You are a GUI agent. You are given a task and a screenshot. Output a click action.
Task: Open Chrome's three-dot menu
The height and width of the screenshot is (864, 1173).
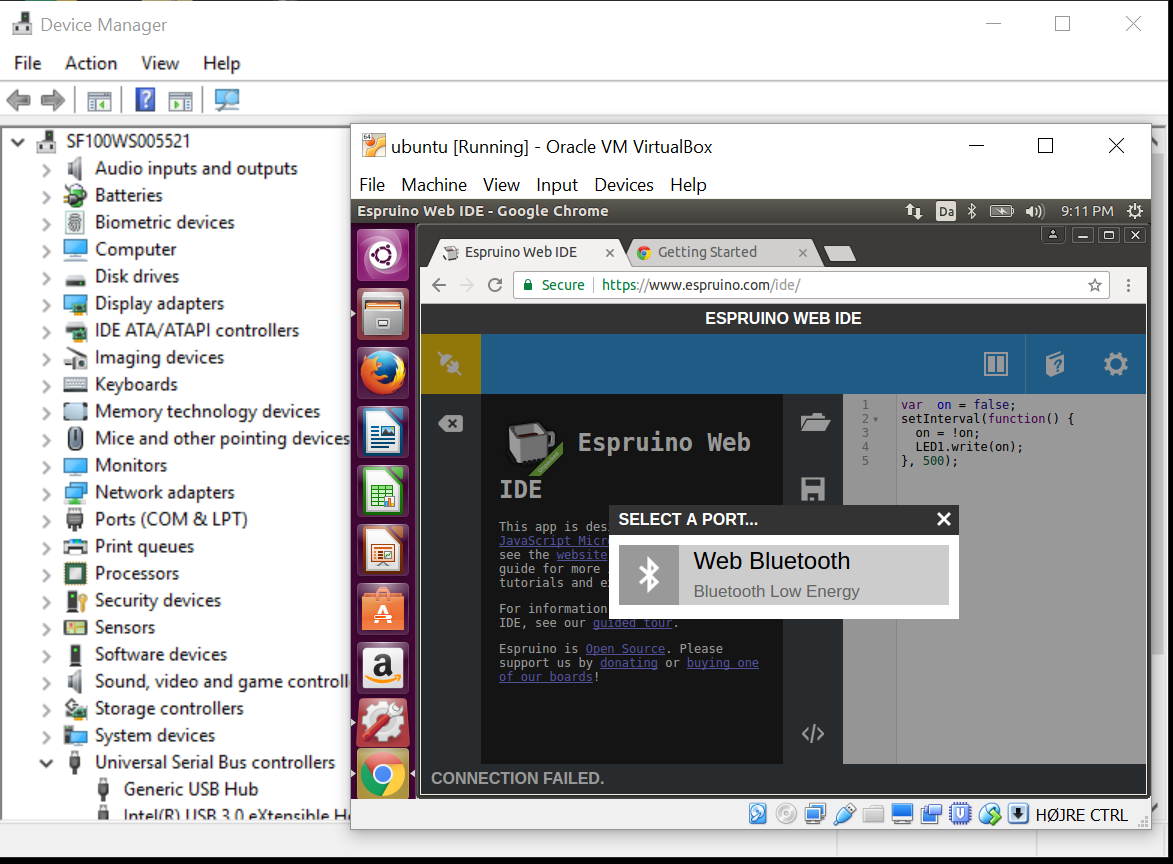point(1128,285)
